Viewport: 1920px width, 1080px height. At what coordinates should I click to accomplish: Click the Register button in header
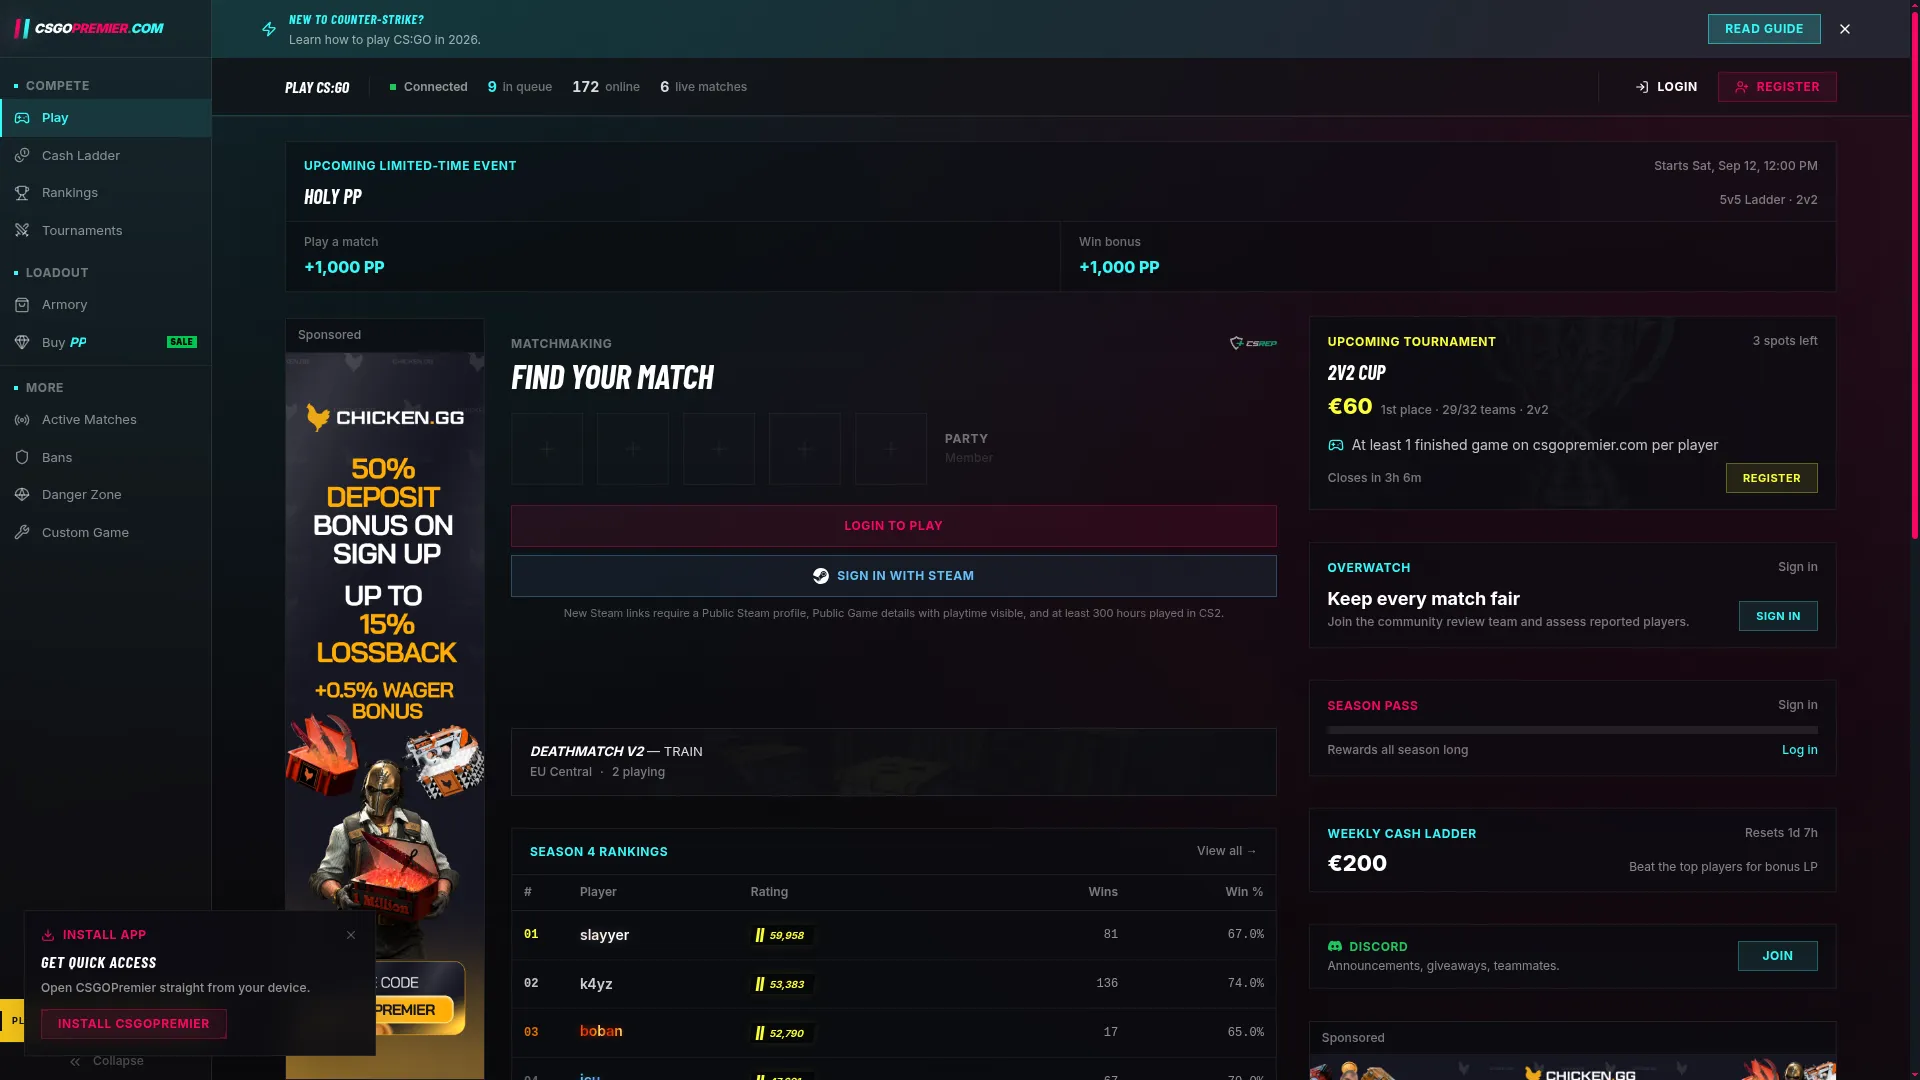(x=1777, y=87)
